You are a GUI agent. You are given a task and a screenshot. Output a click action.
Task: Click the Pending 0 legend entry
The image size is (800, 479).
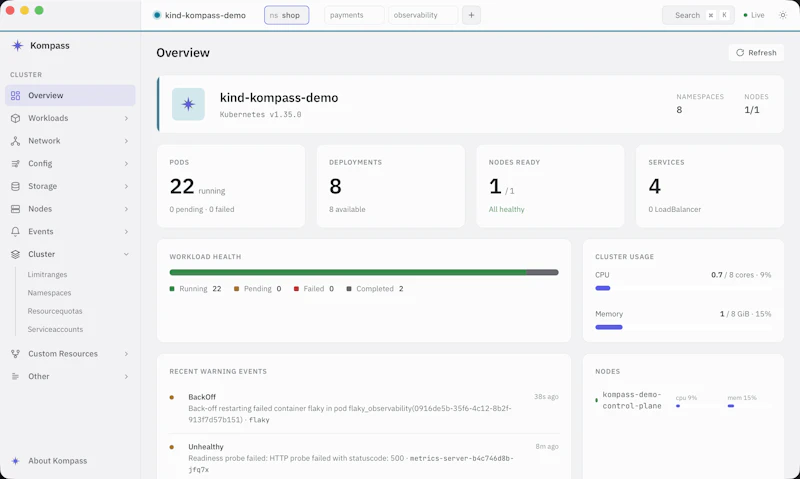click(258, 289)
